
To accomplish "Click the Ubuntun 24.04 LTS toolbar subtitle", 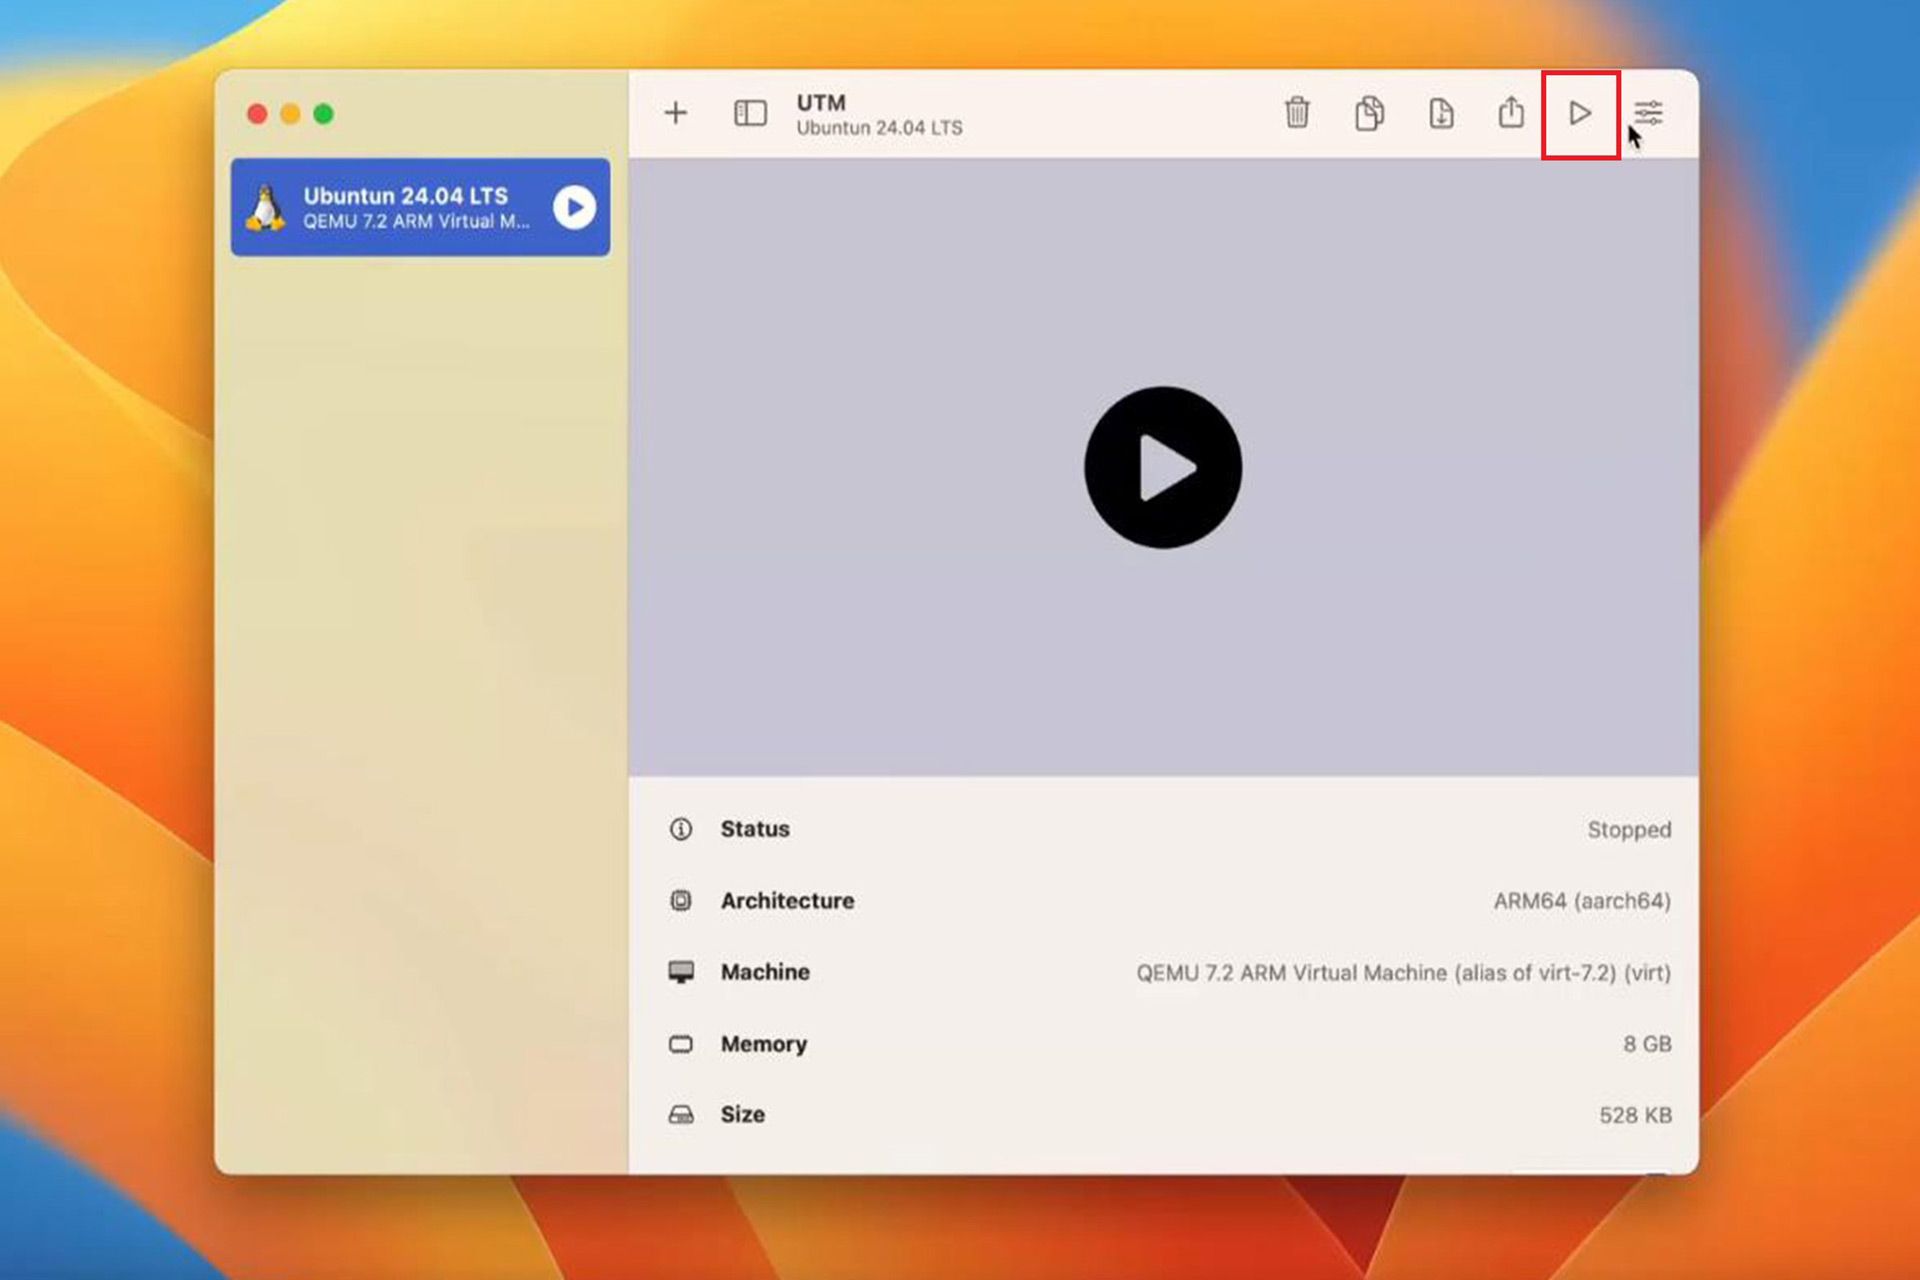I will (x=879, y=128).
